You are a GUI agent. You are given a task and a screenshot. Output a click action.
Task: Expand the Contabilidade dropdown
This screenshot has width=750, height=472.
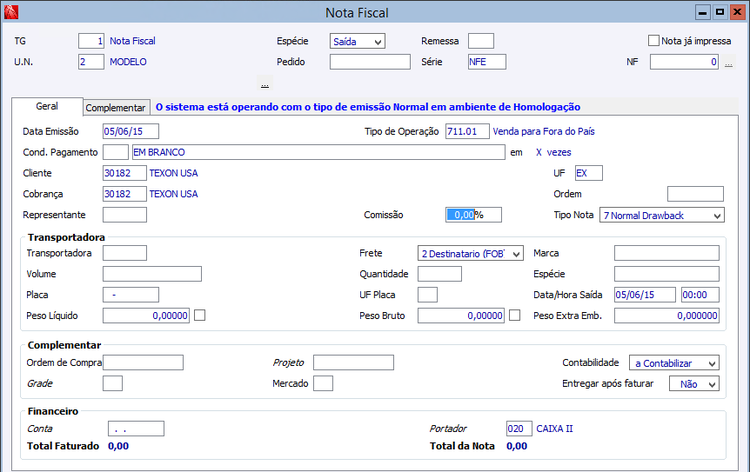click(710, 363)
